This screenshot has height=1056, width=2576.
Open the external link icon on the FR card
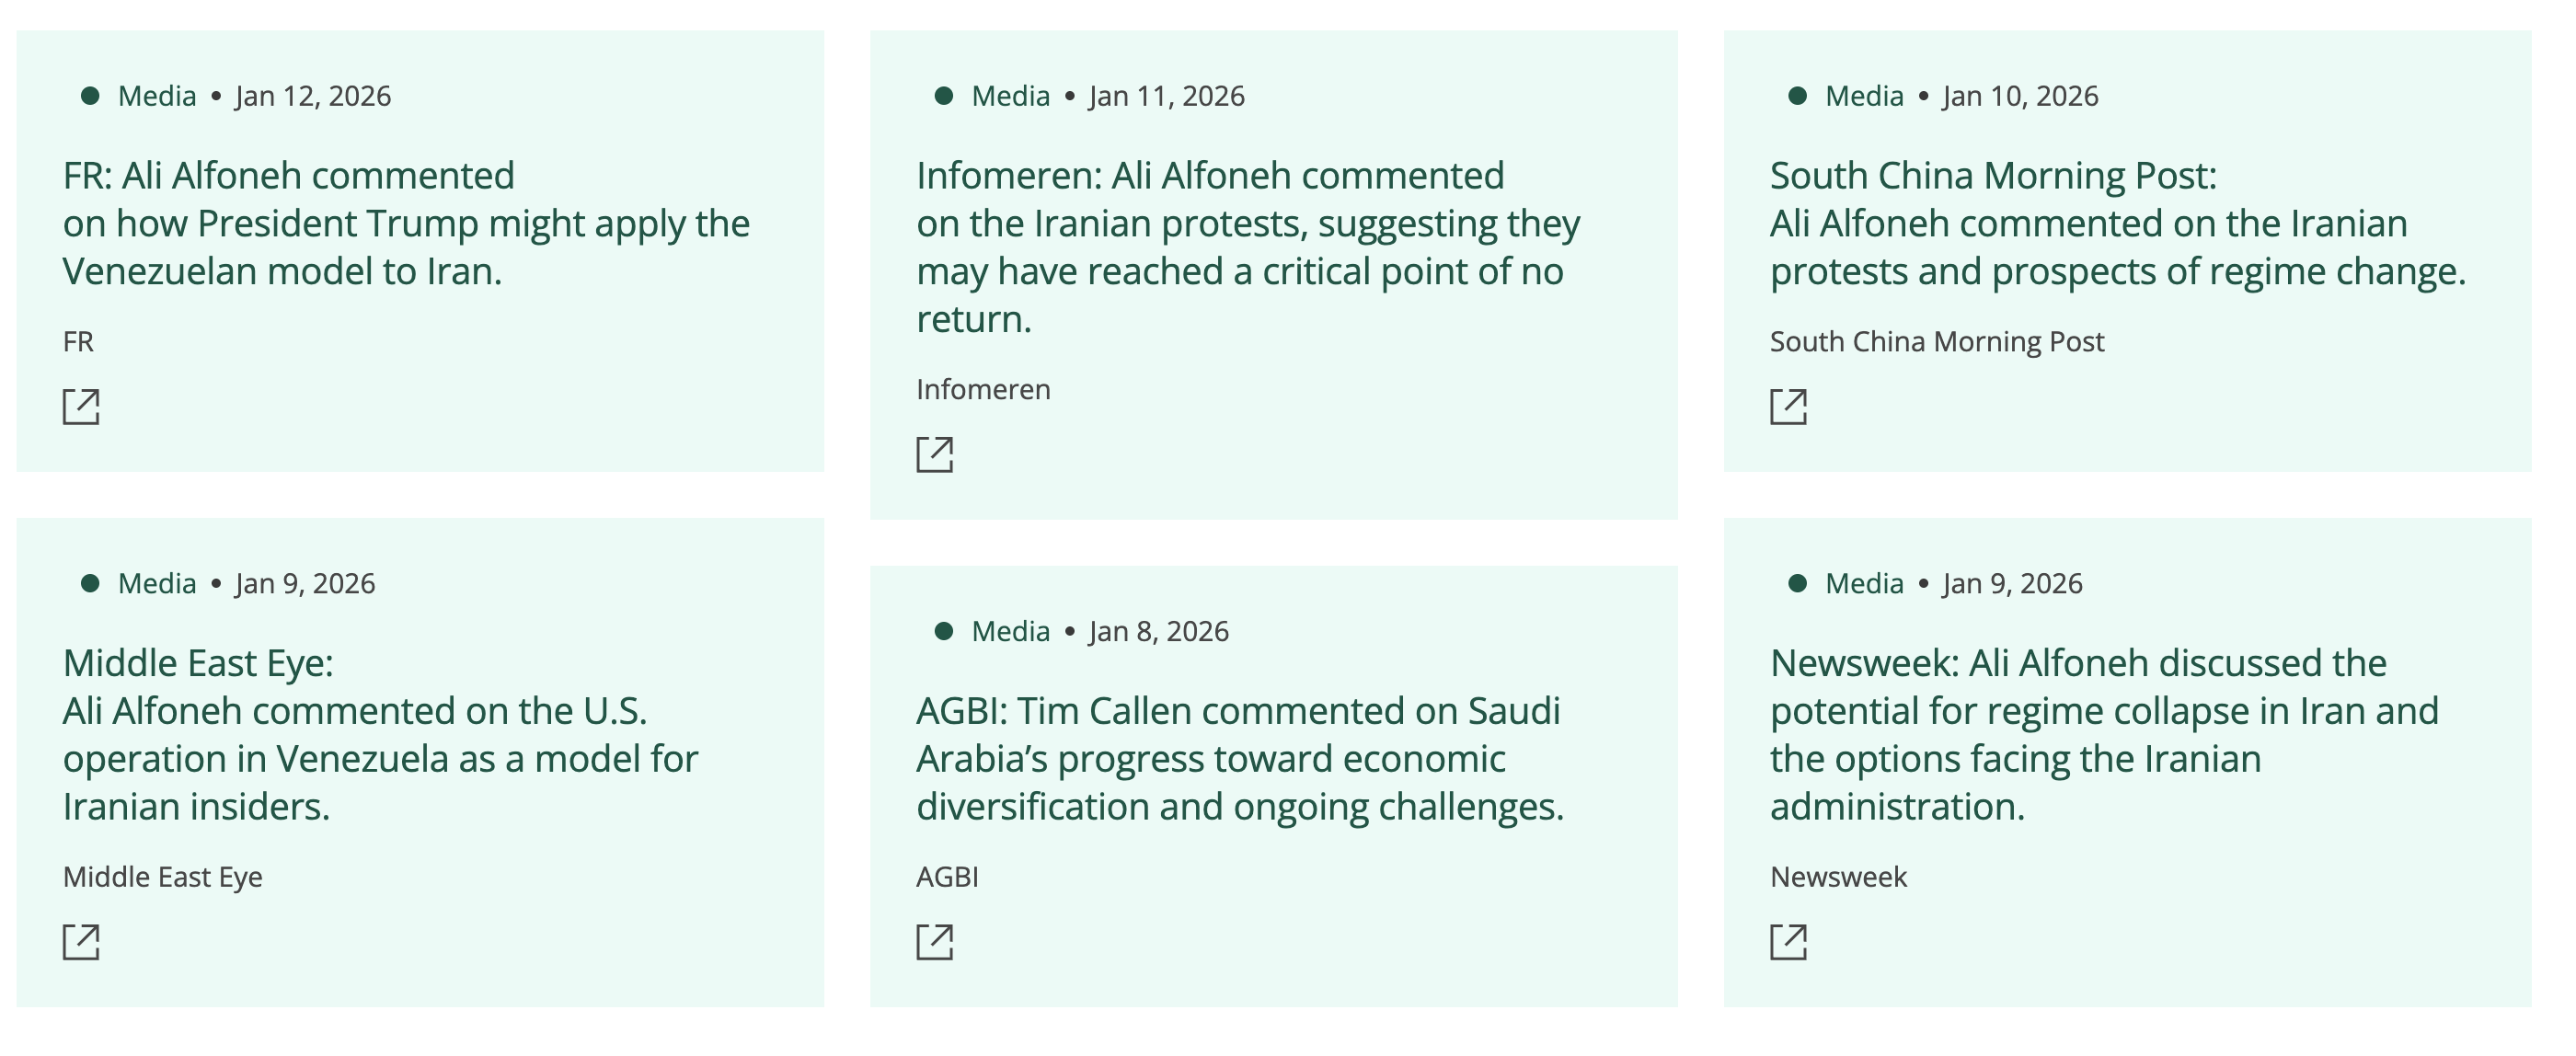tap(81, 407)
